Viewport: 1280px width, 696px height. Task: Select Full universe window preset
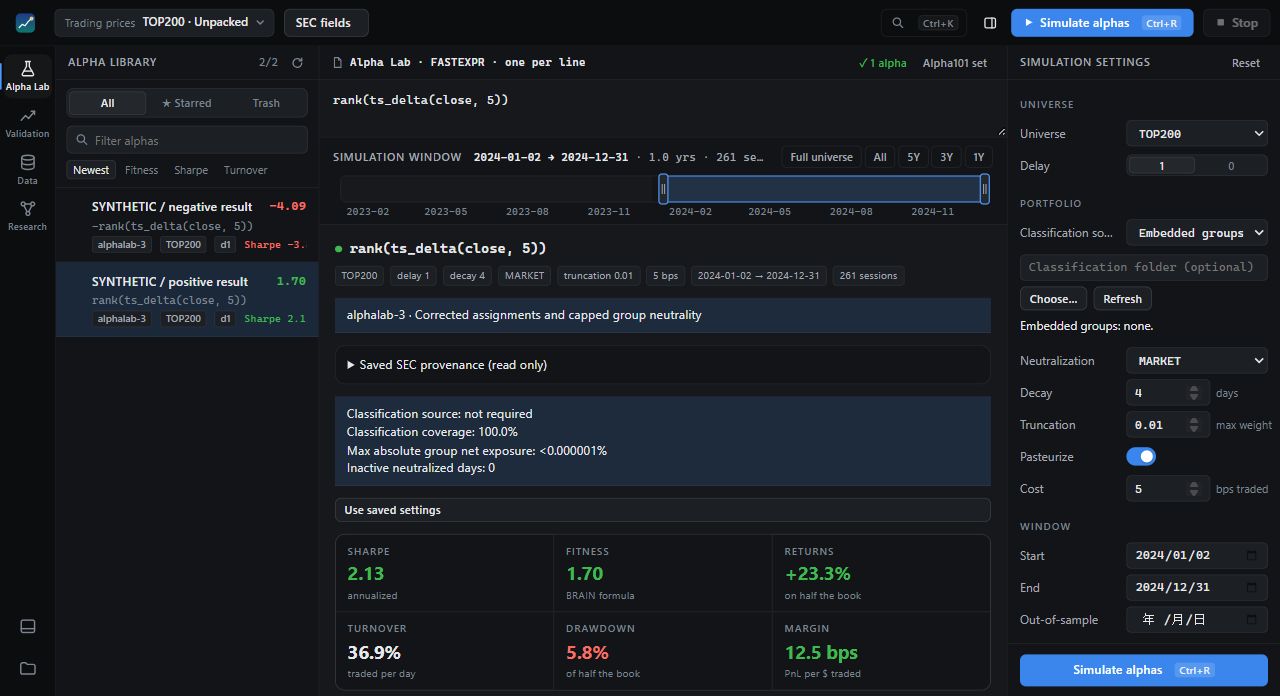[x=821, y=157]
